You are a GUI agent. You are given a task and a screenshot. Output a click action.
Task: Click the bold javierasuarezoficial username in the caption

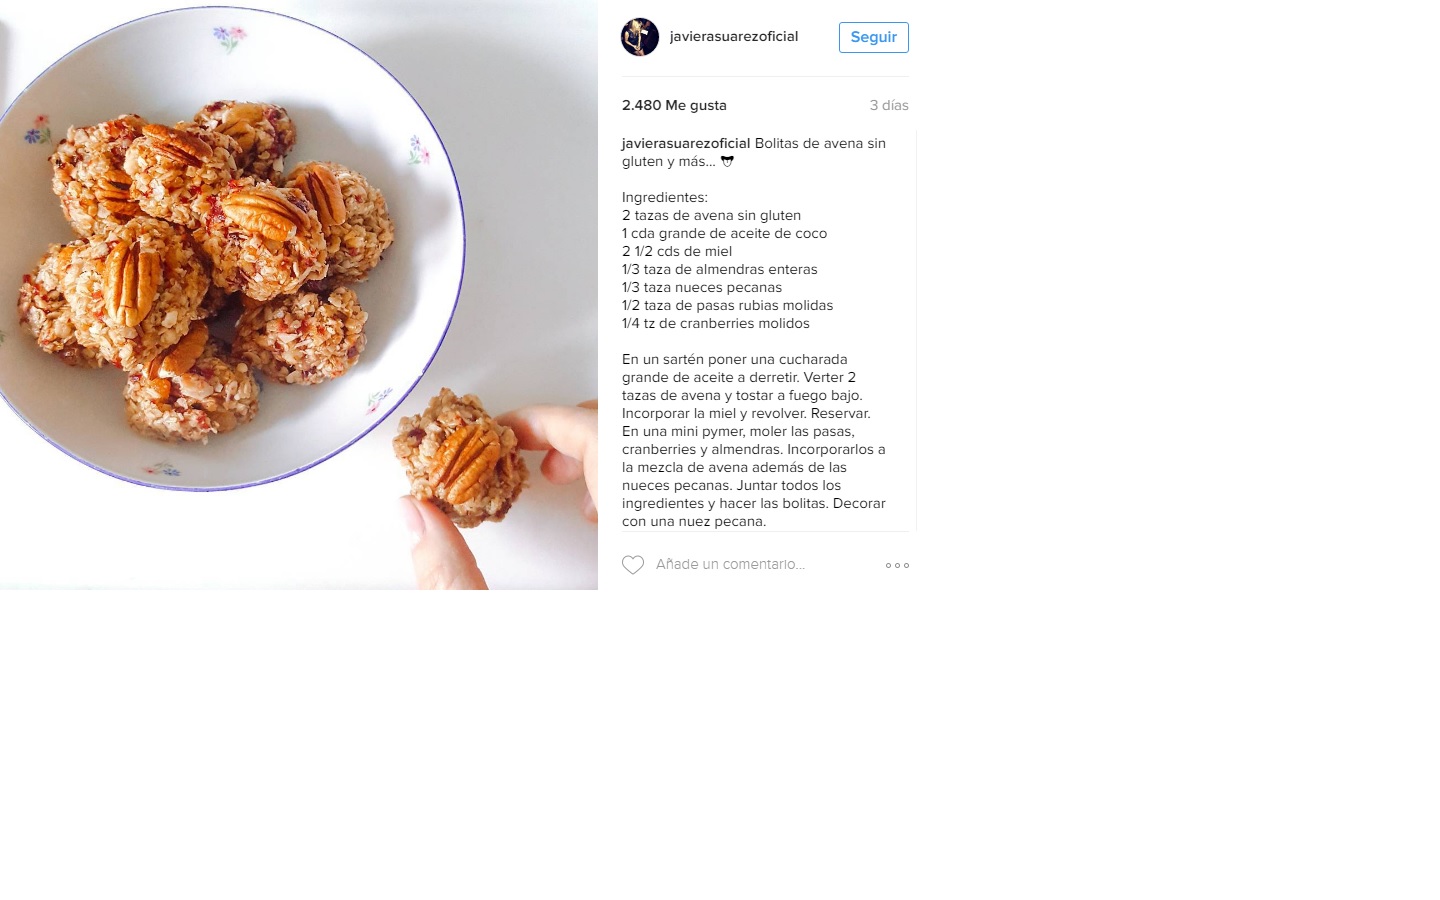pos(686,143)
